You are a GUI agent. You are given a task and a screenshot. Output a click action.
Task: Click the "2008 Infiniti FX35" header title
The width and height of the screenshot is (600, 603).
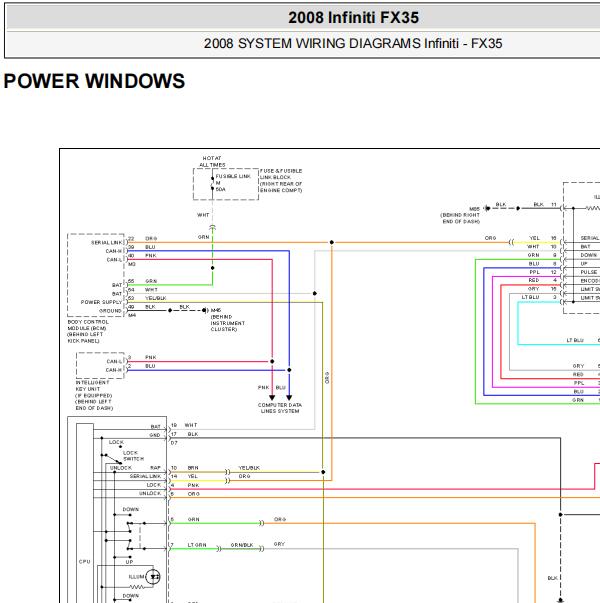353,18
